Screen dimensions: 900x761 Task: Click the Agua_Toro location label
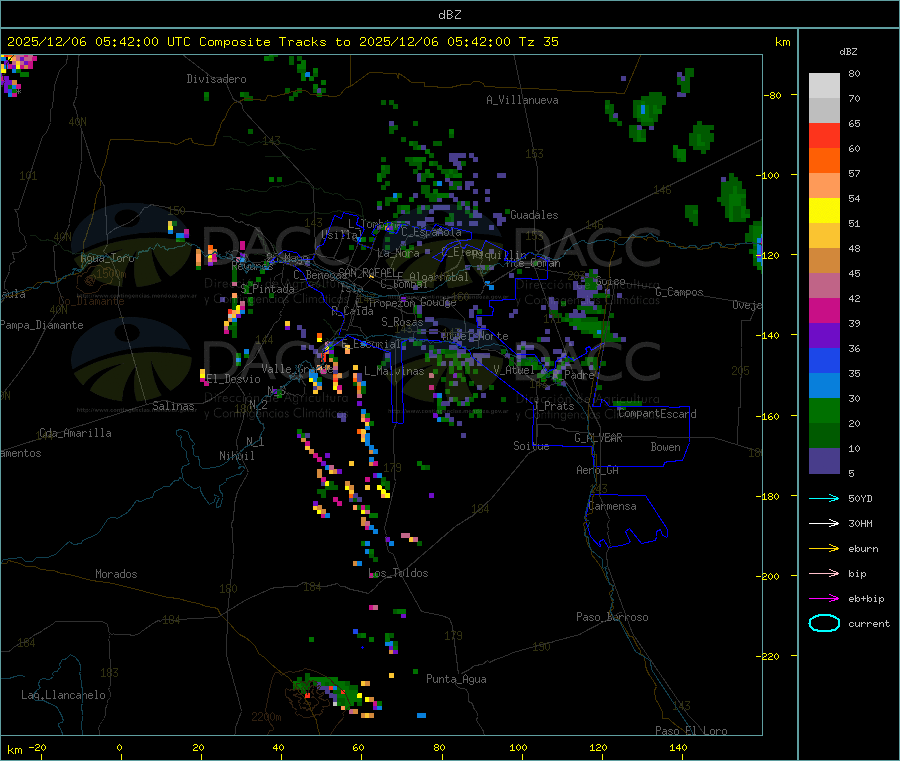[107, 258]
